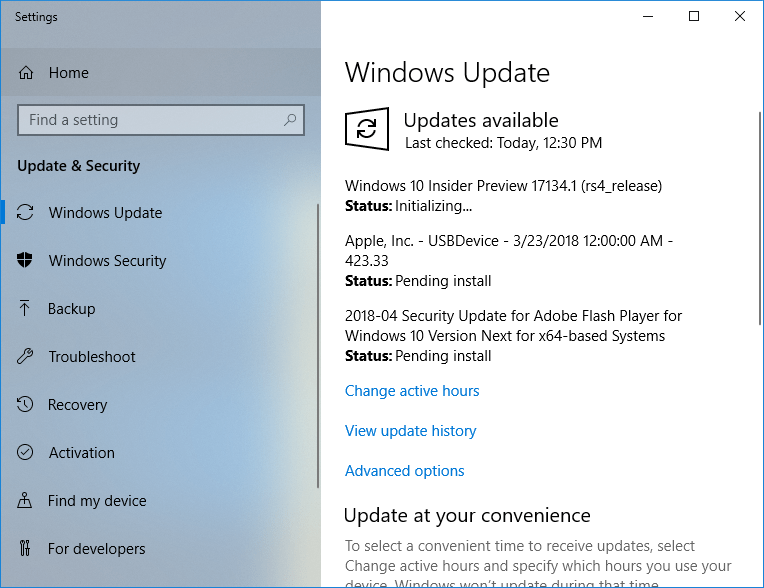Click the Find my device person icon
This screenshot has height=588, width=764.
click(x=24, y=500)
